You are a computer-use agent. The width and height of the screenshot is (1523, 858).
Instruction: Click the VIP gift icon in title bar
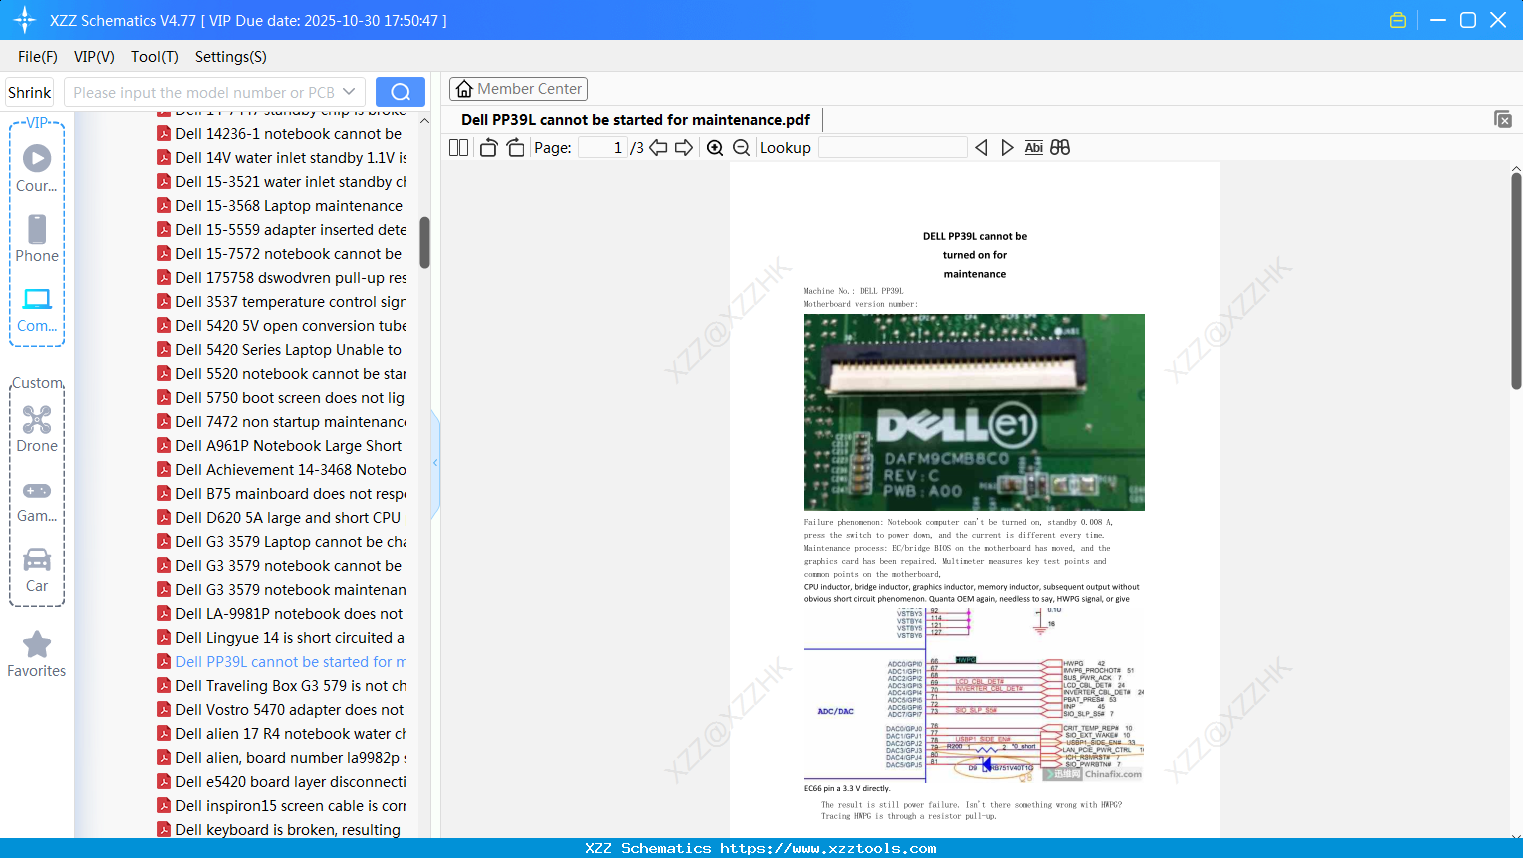(1398, 20)
